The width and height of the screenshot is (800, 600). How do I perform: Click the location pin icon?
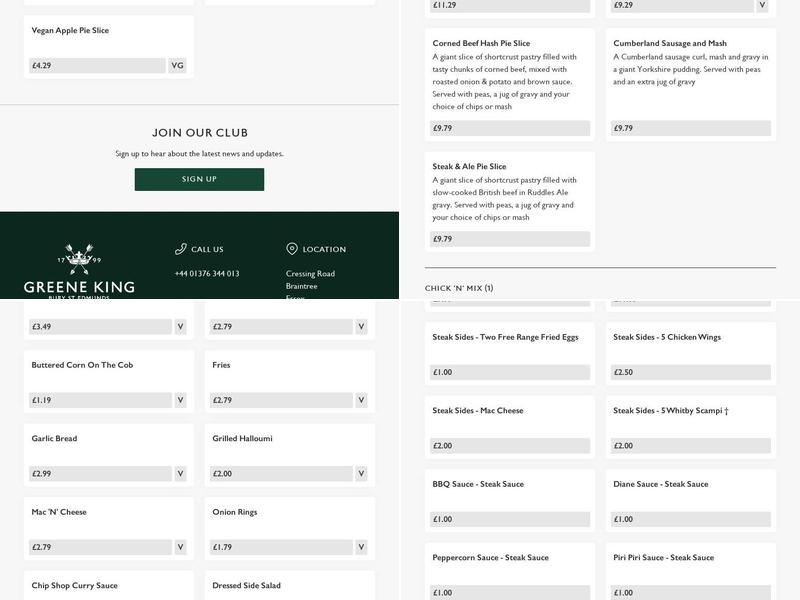(x=292, y=249)
